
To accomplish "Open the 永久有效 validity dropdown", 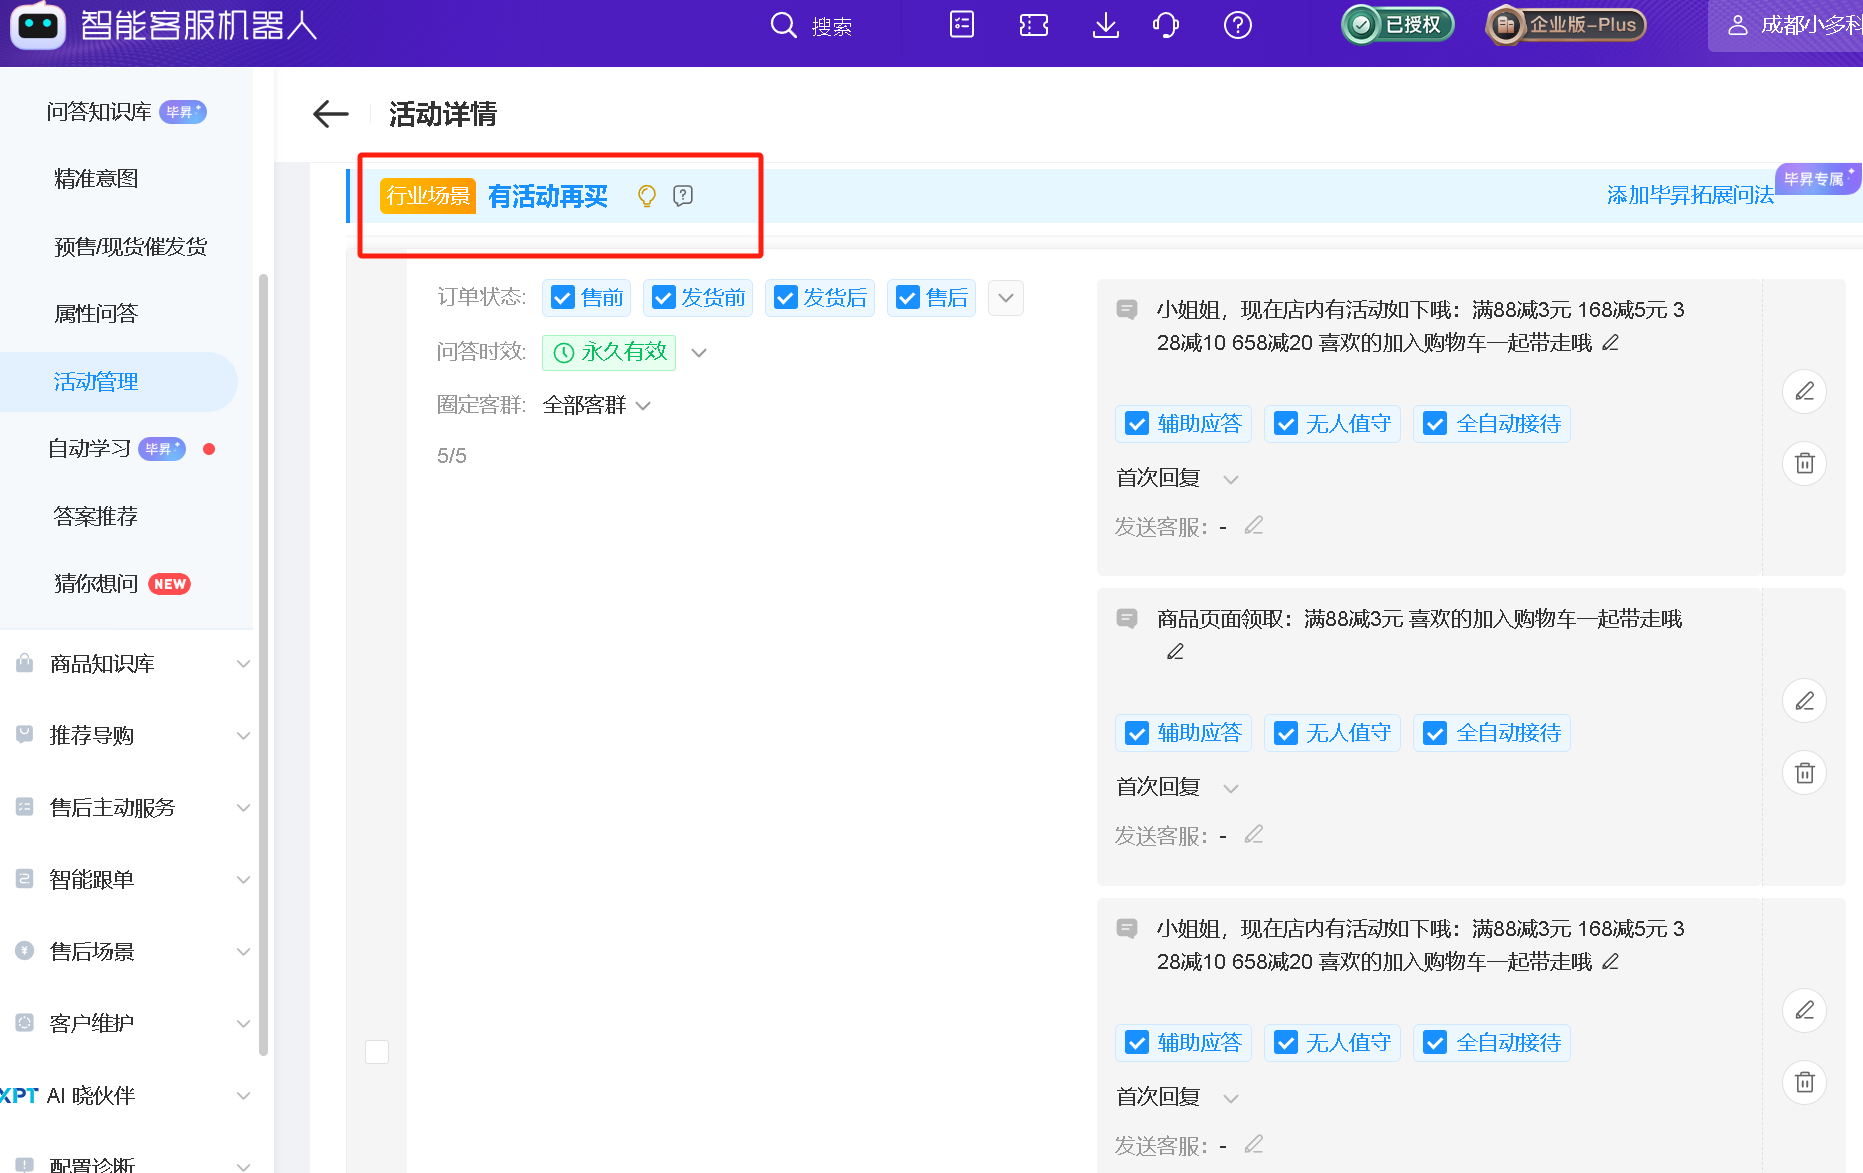I will [x=699, y=352].
